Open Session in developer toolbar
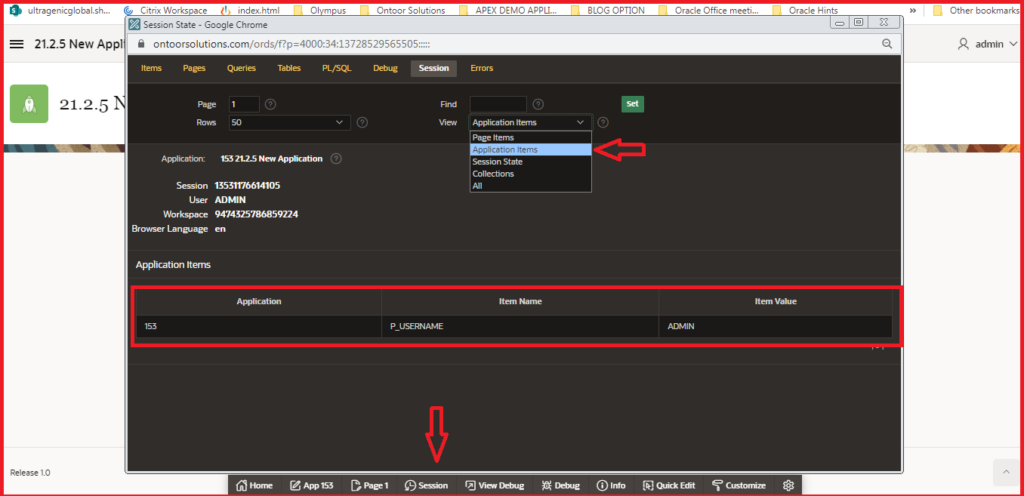The image size is (1024, 496). (x=426, y=485)
